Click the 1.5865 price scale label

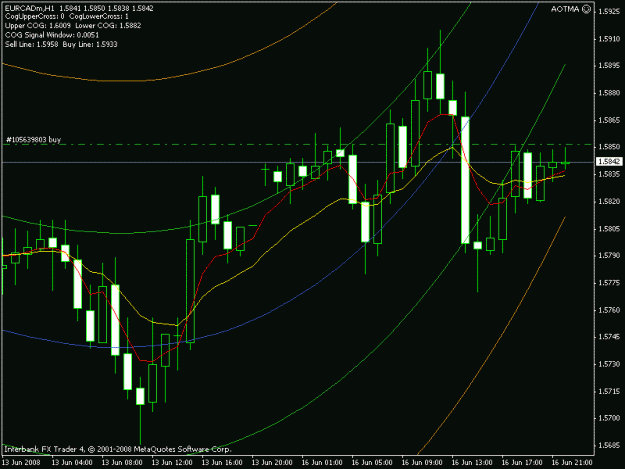point(609,120)
